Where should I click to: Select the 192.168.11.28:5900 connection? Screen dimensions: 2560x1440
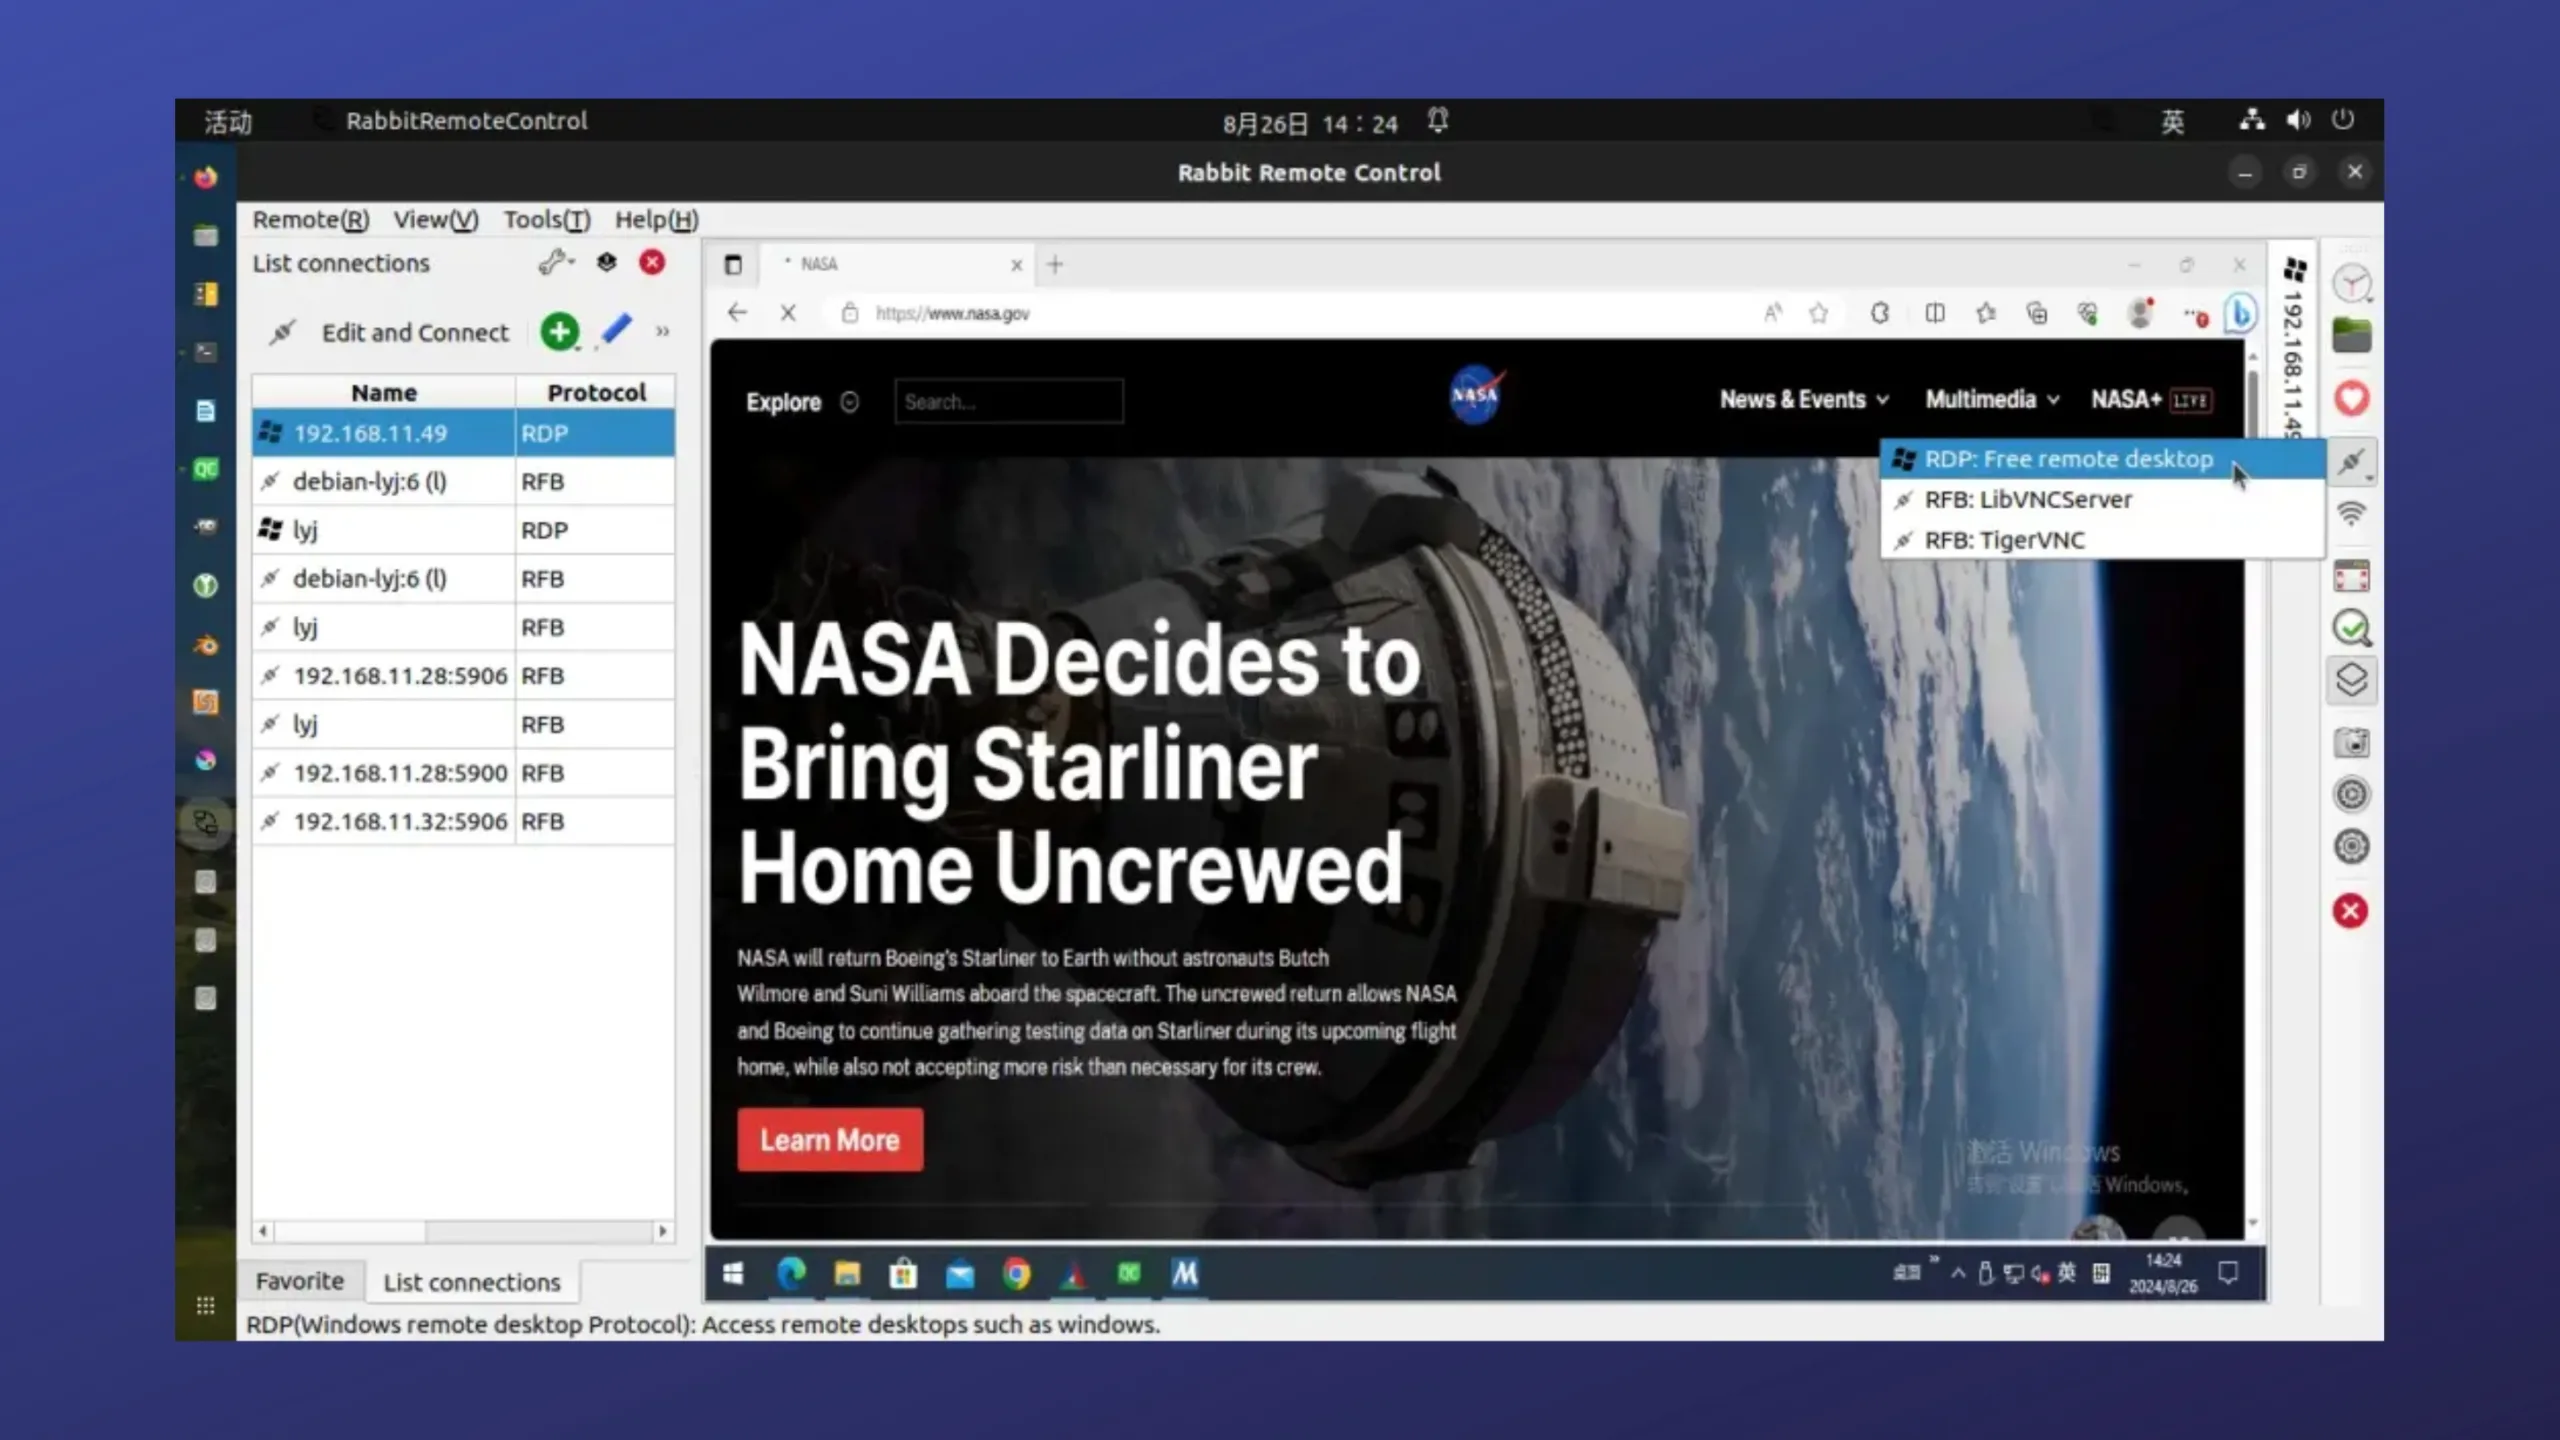pyautogui.click(x=464, y=773)
